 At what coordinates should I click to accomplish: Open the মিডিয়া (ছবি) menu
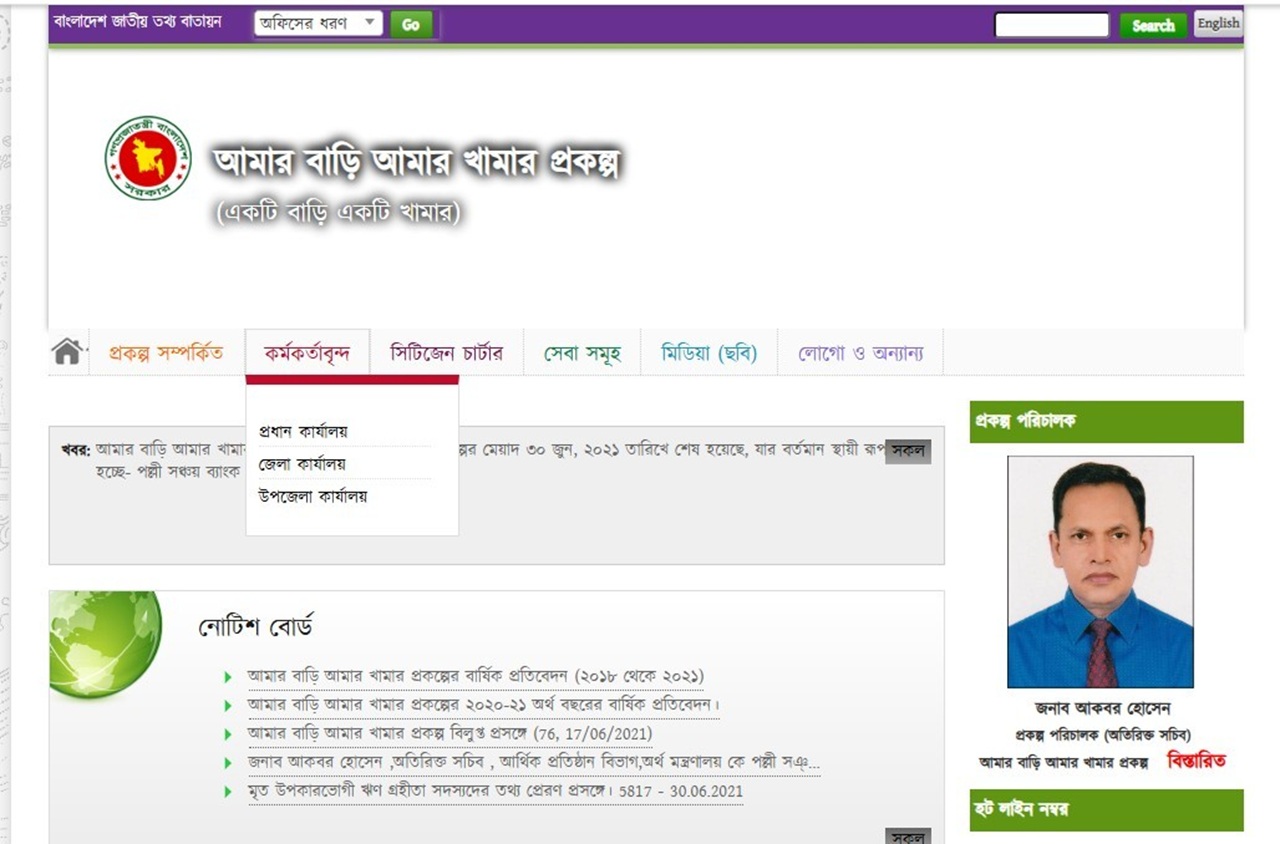pyautogui.click(x=709, y=353)
